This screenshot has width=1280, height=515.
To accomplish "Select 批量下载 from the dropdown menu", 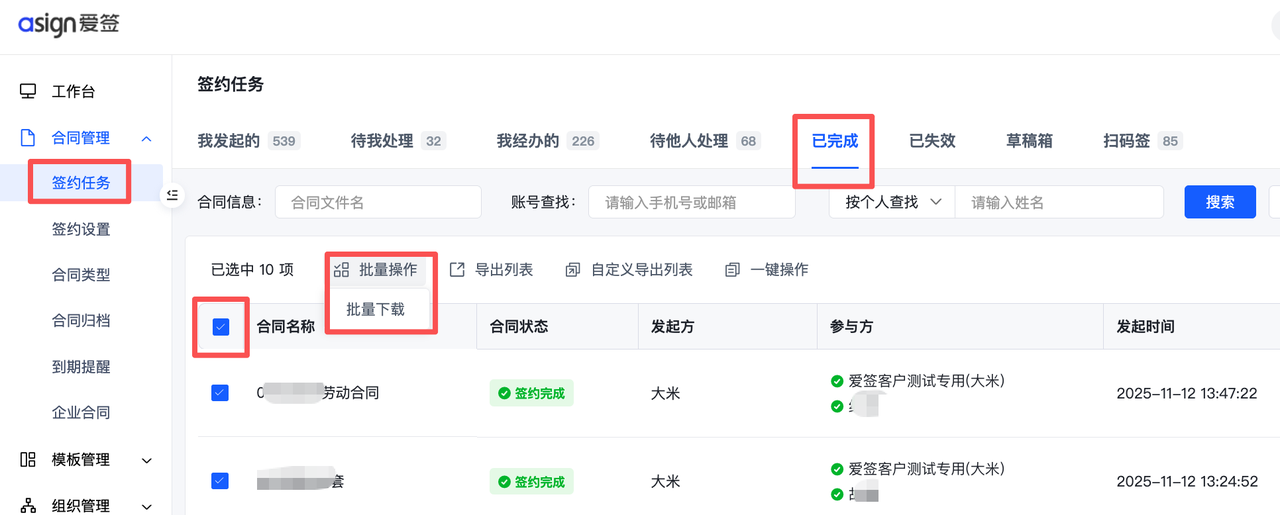I will (376, 310).
